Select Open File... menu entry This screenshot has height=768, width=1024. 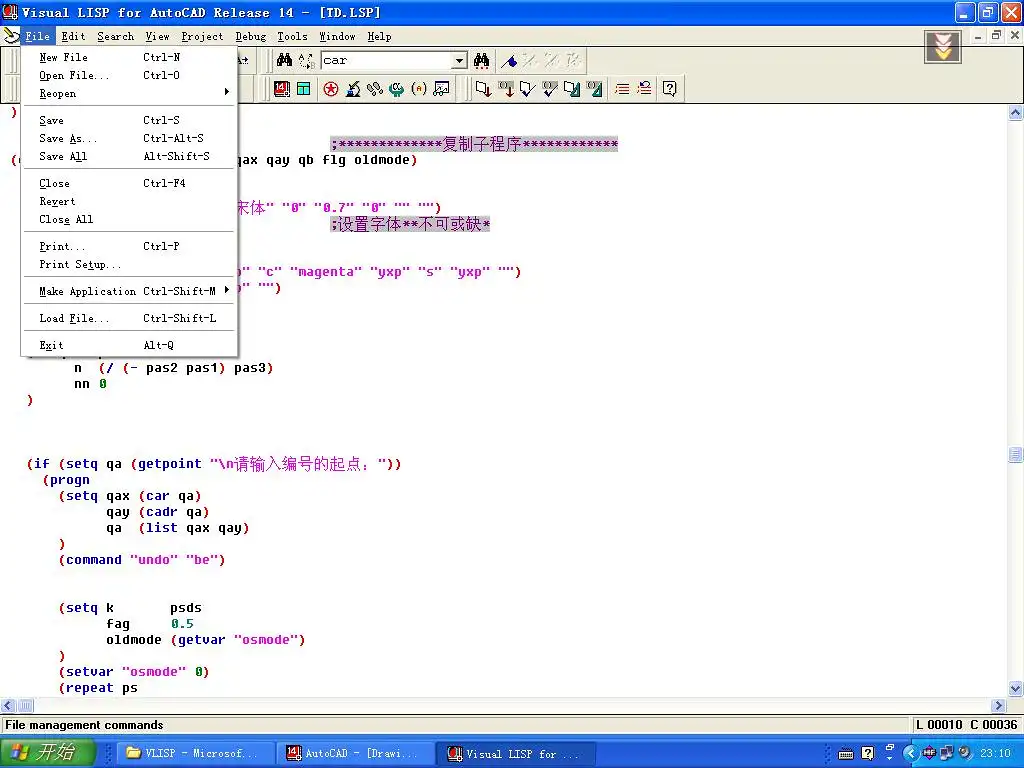[127, 75]
